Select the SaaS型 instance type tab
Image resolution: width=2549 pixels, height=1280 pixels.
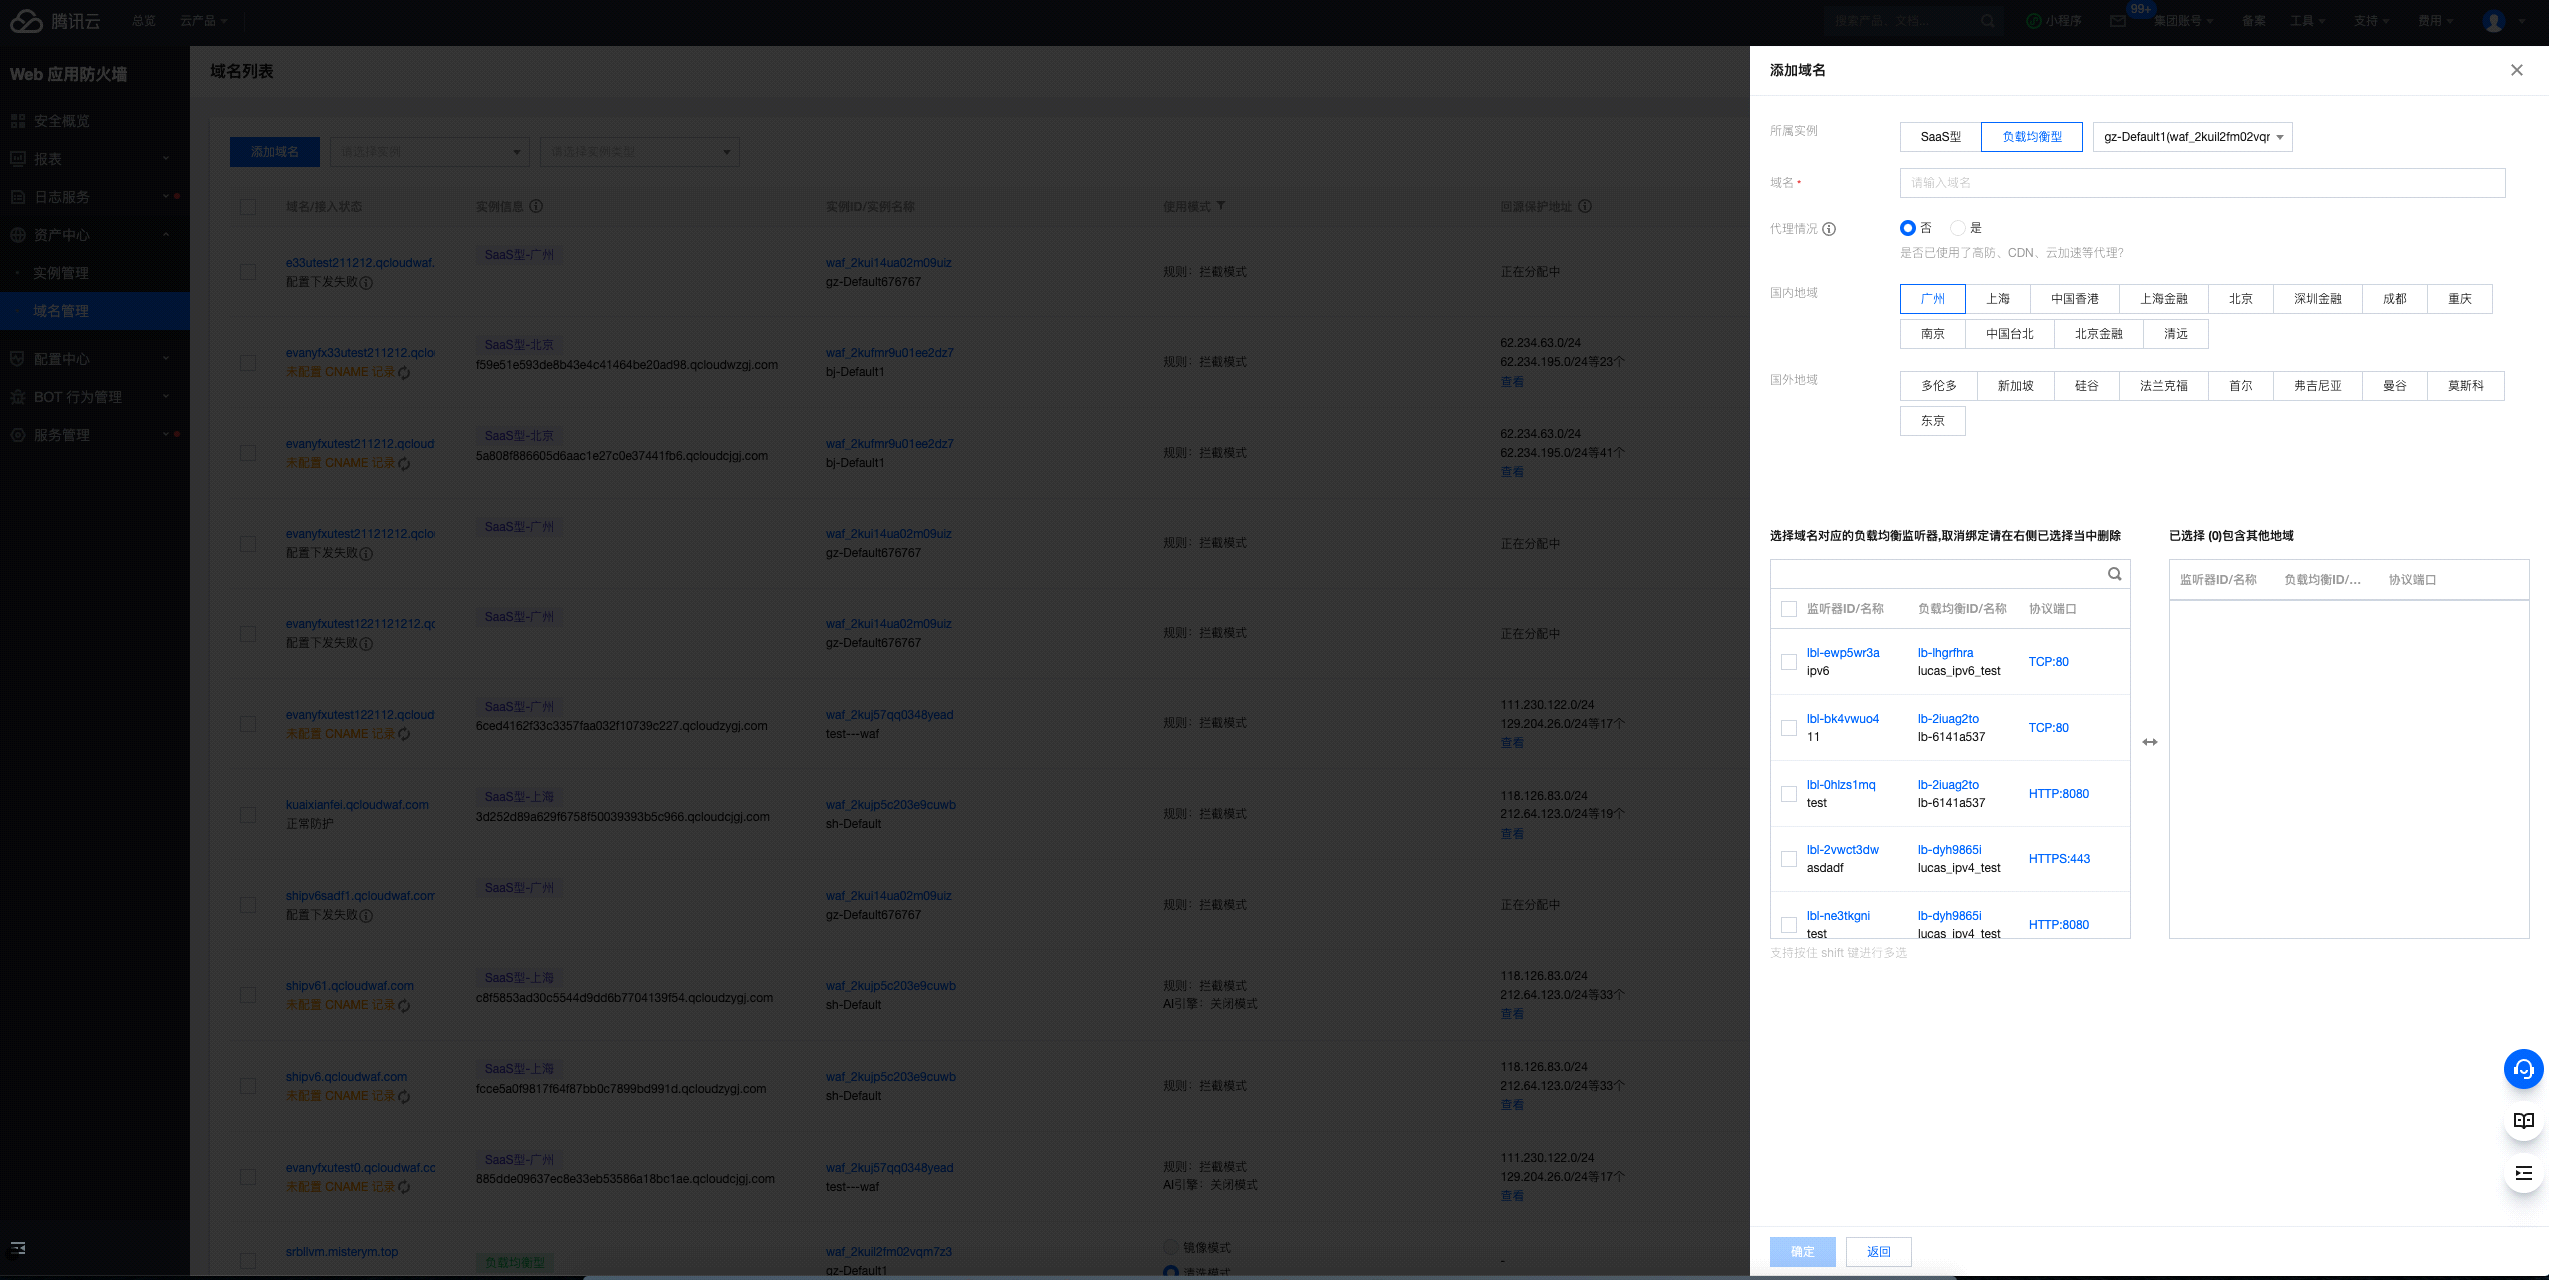[1940, 137]
